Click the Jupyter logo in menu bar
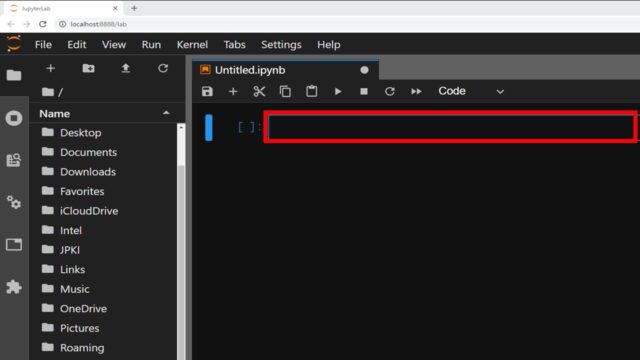The height and width of the screenshot is (360, 640). click(x=13, y=44)
